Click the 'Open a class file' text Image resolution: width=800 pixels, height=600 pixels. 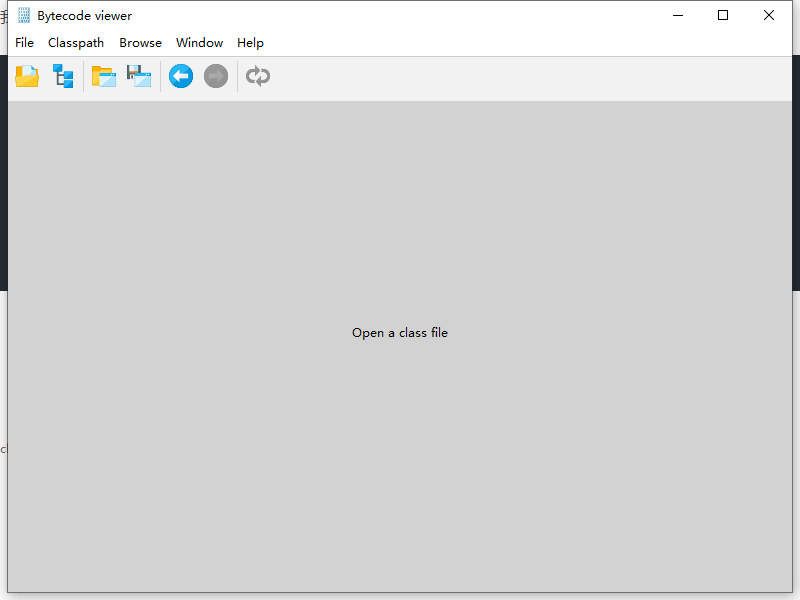(x=400, y=333)
